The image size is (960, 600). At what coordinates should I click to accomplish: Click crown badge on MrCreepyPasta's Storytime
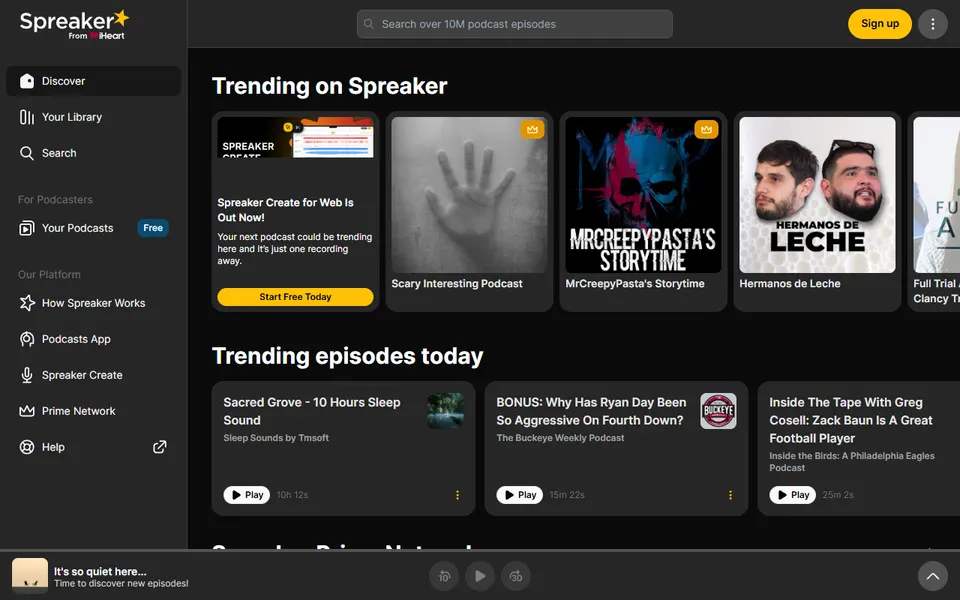click(706, 129)
